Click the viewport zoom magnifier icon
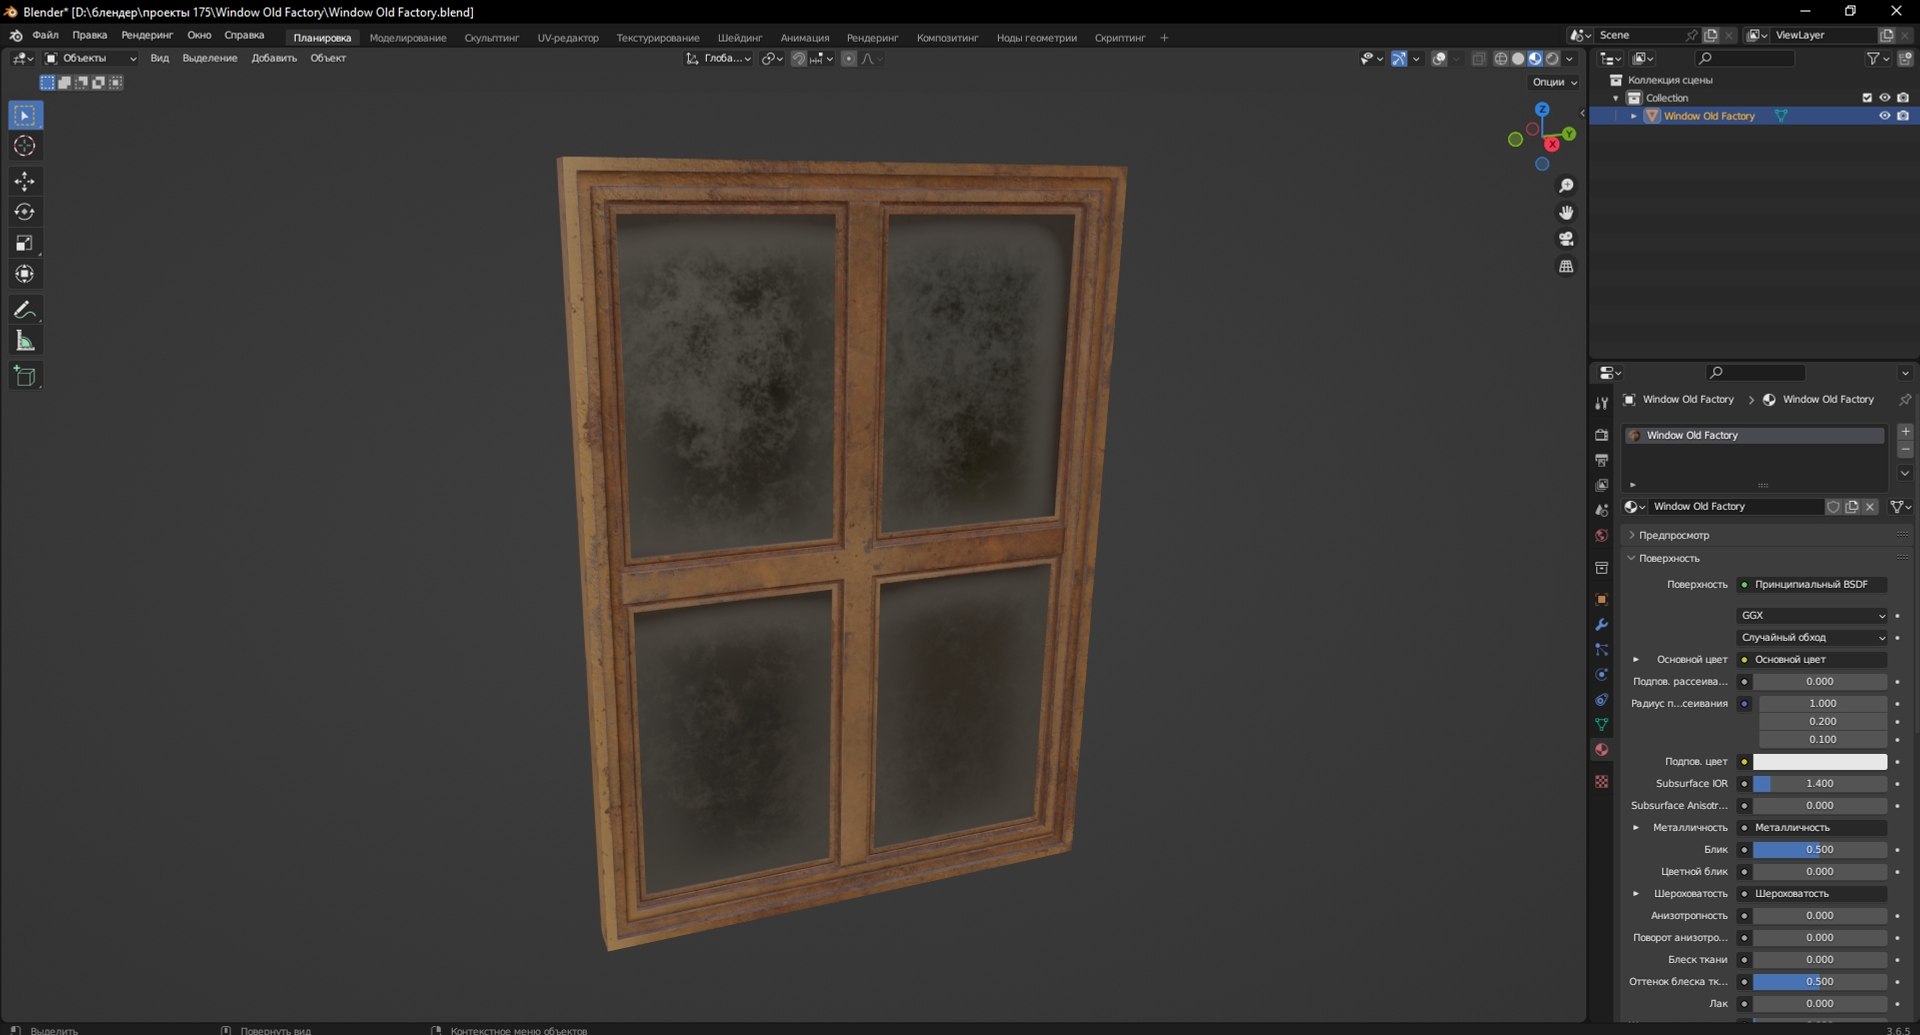 (x=1566, y=186)
